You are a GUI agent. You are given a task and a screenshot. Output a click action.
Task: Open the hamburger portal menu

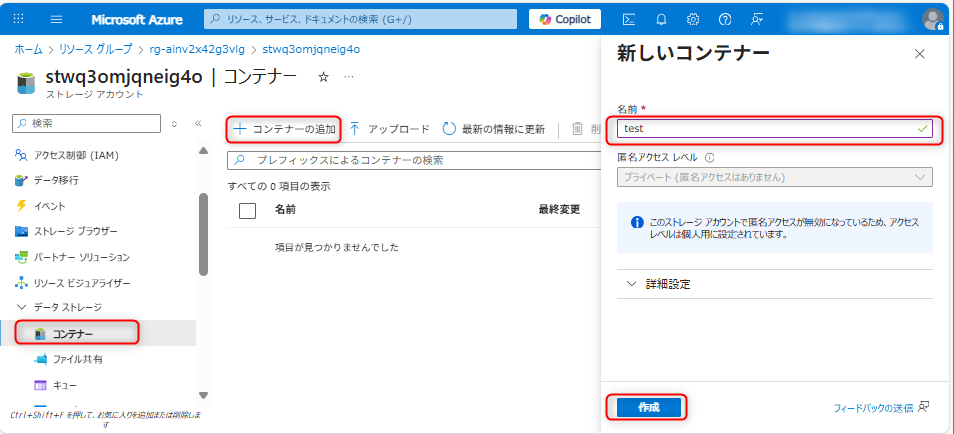click(56, 19)
